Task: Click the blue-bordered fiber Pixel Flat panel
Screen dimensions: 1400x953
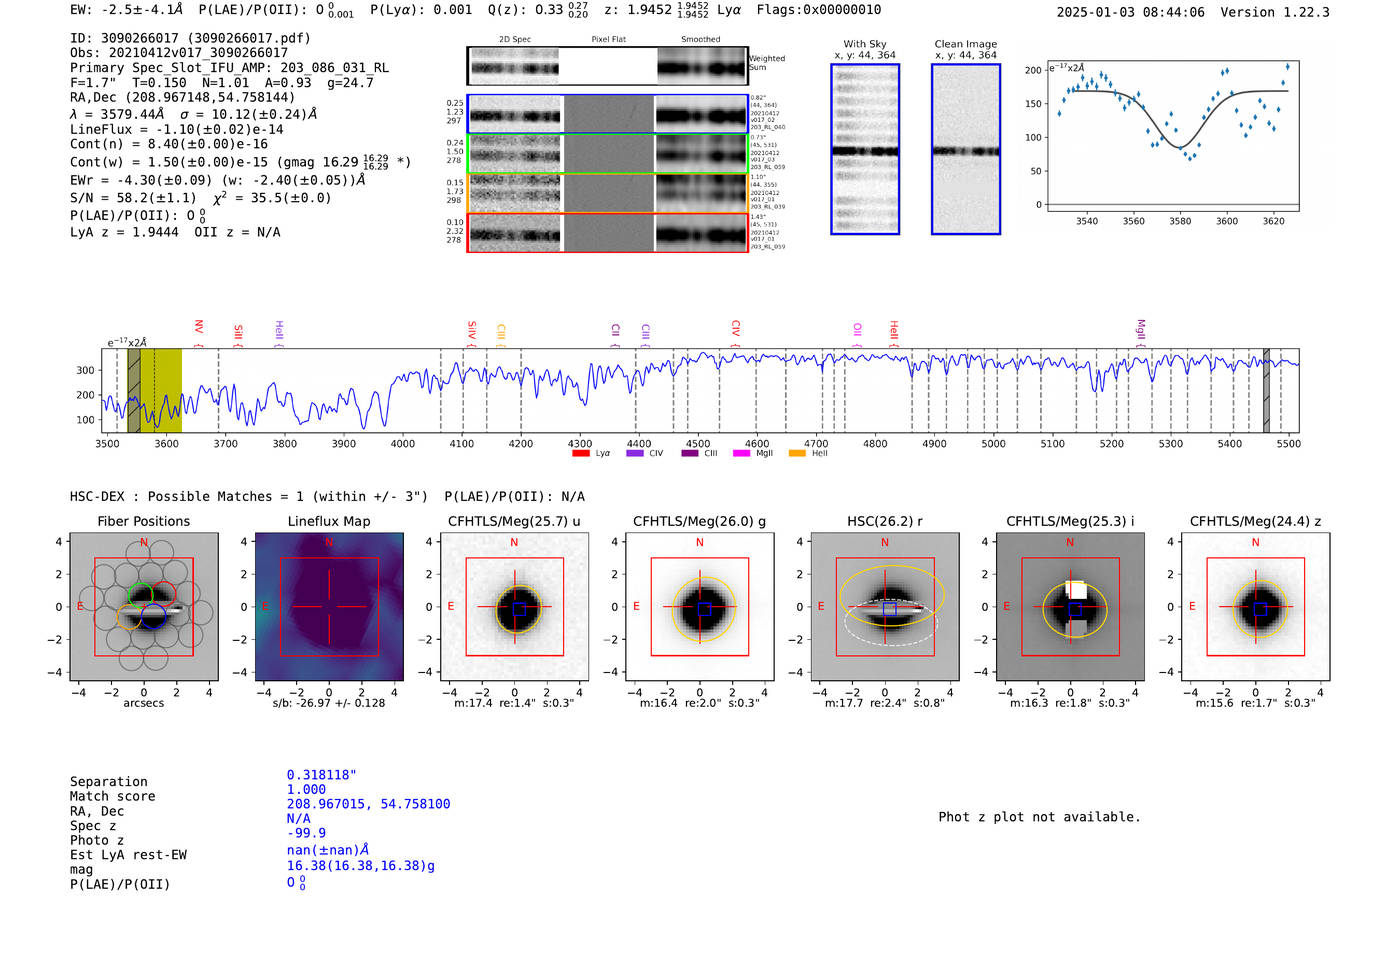Action: (x=609, y=115)
